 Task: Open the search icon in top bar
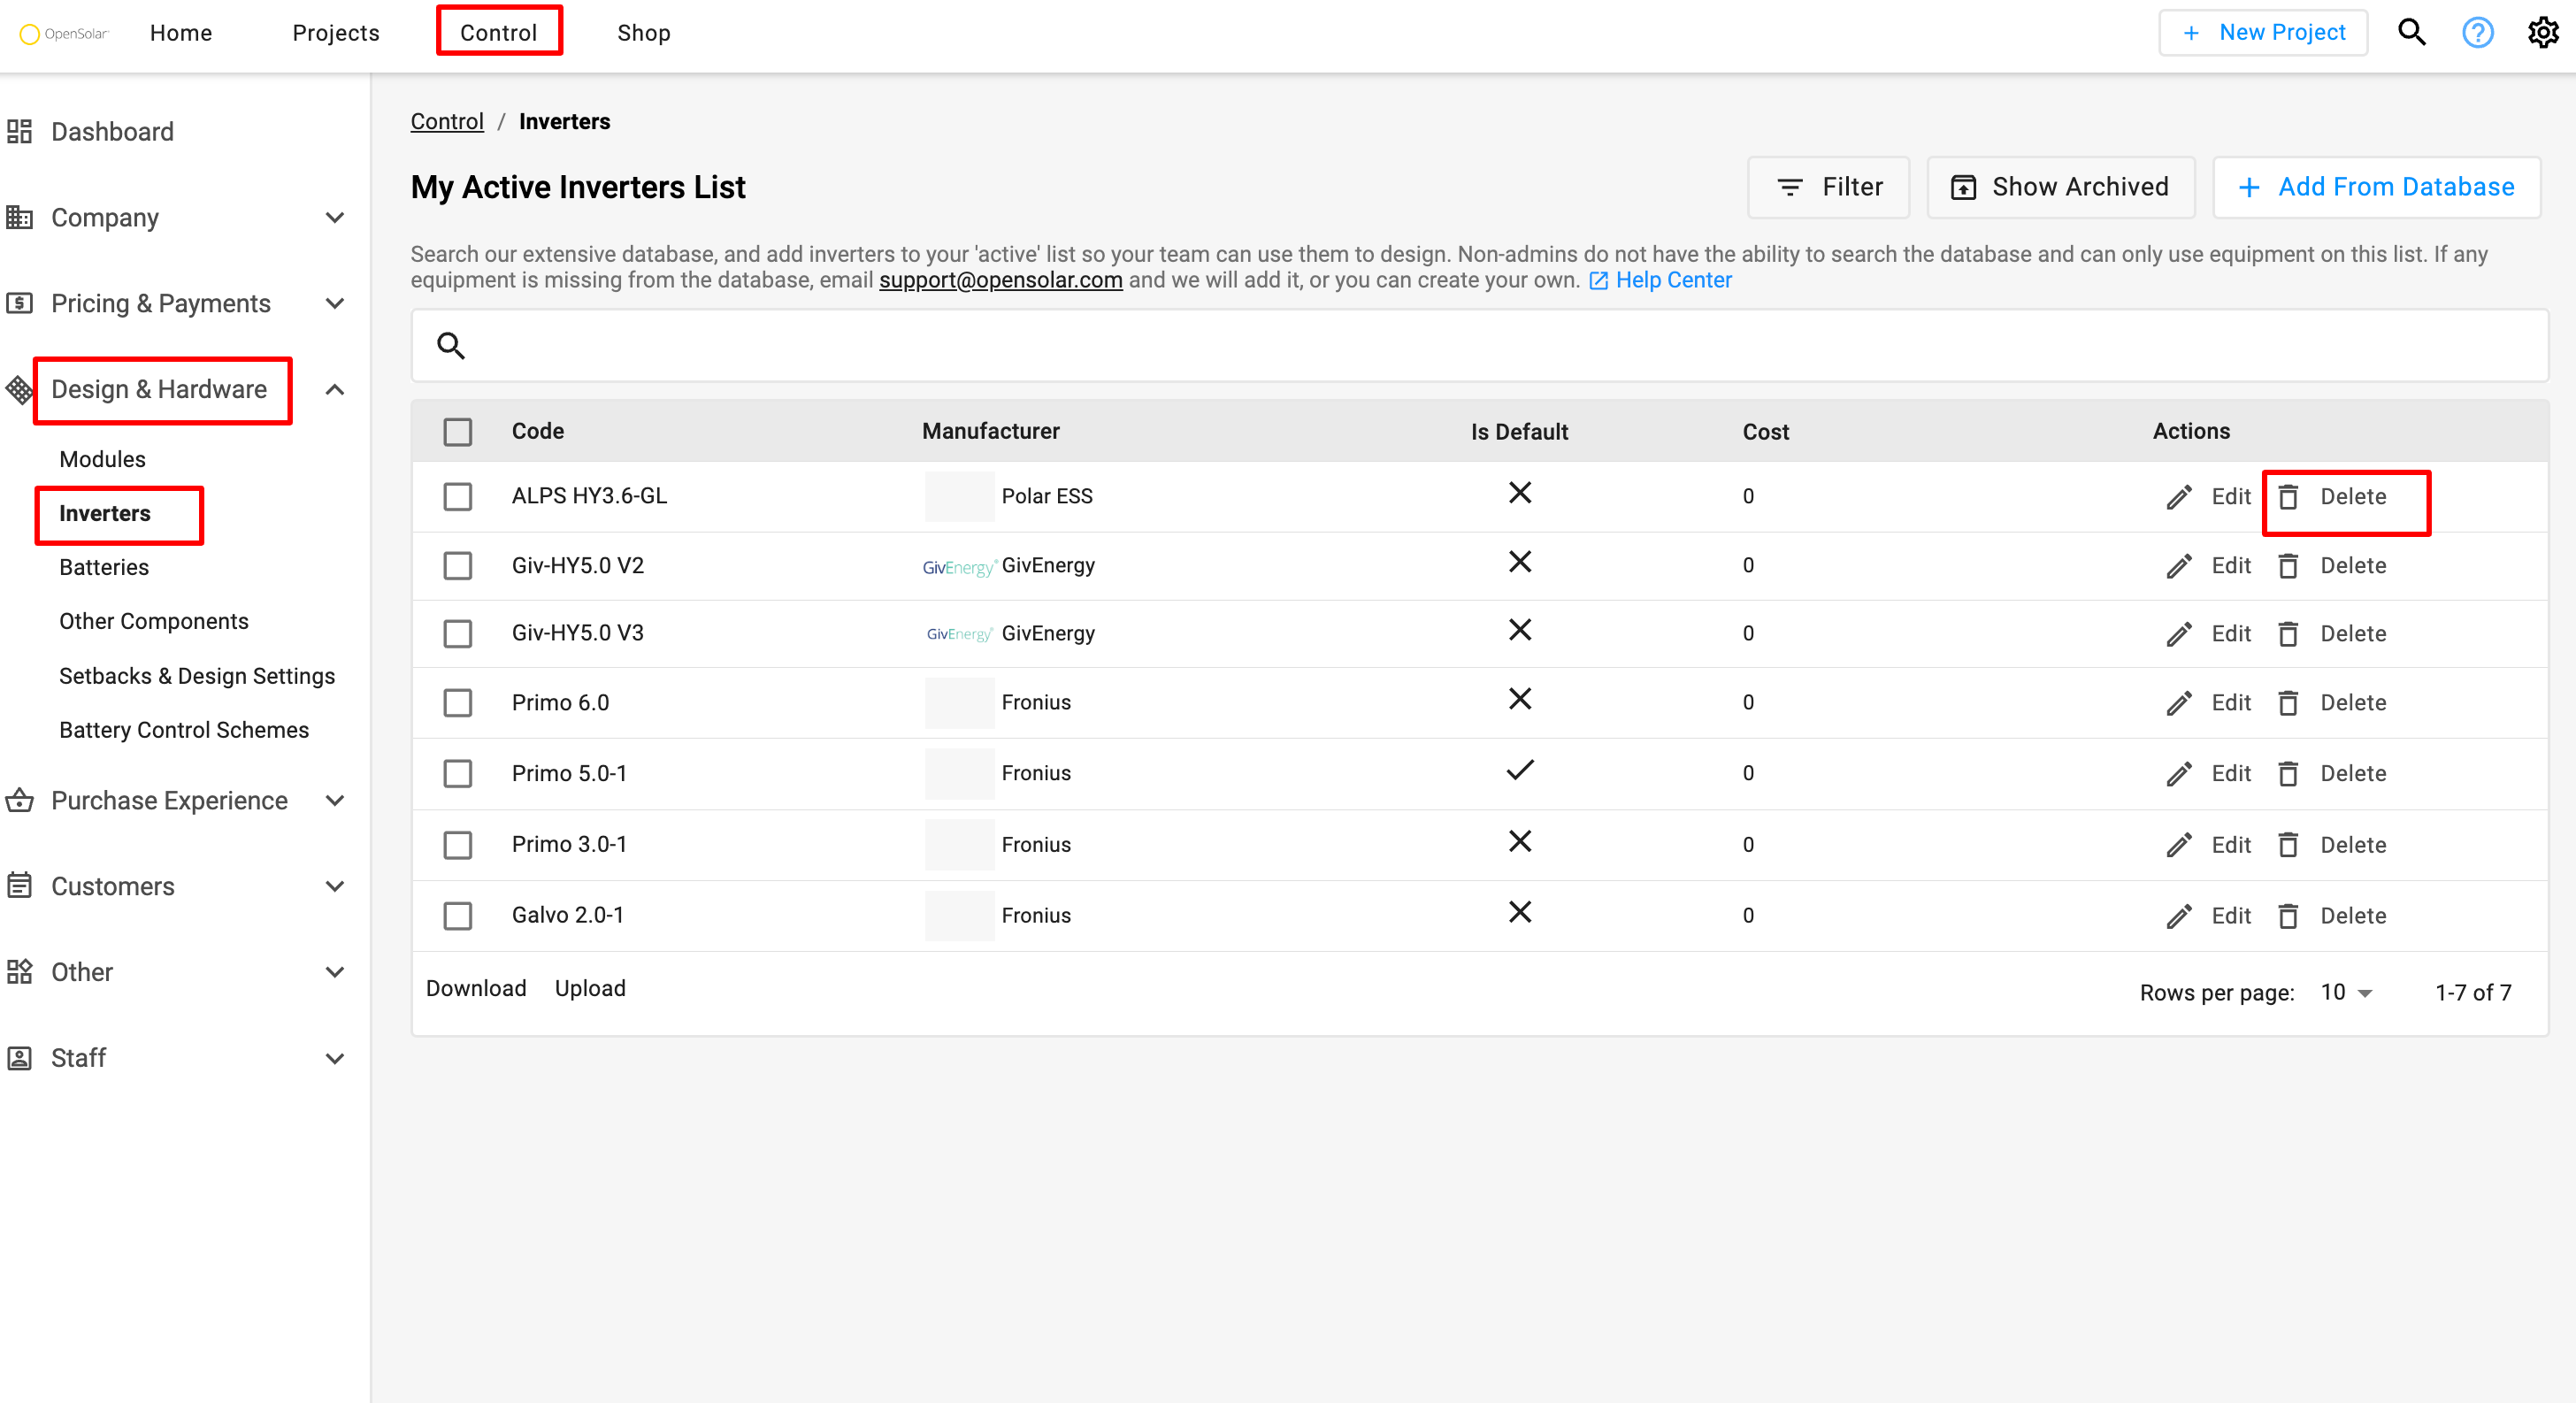pos(2411,32)
